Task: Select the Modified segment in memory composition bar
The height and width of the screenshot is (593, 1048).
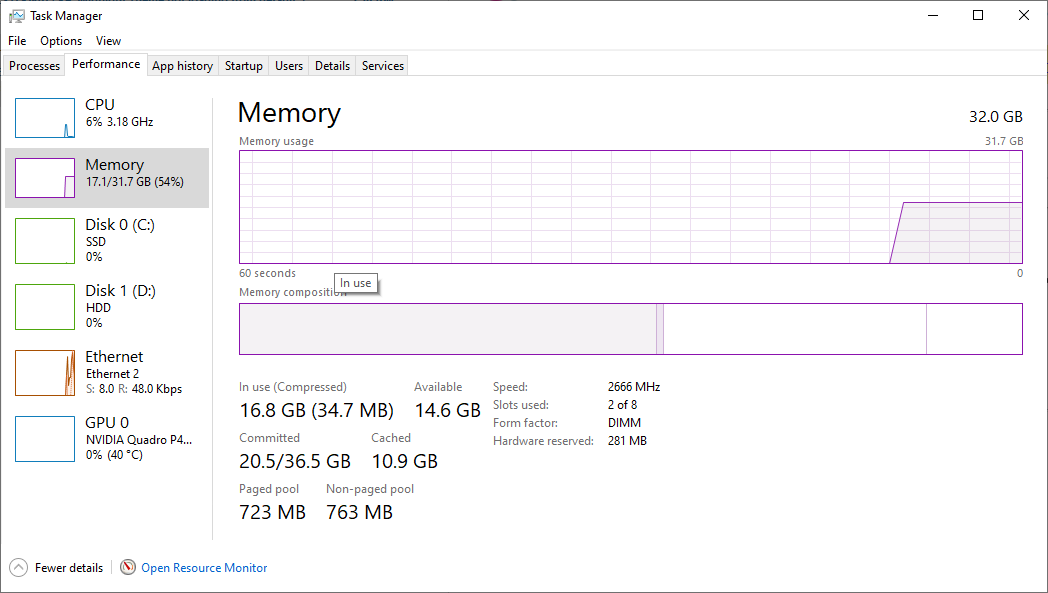Action: point(661,328)
